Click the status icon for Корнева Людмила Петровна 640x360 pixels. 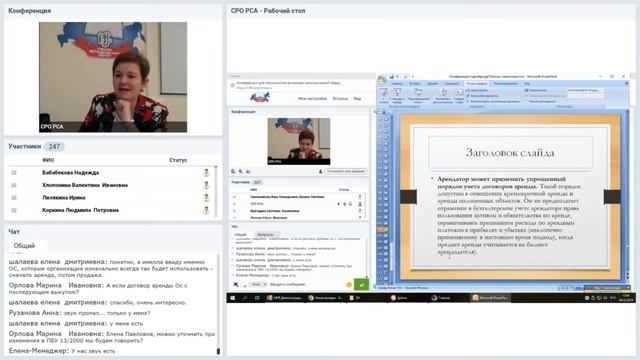[206, 210]
